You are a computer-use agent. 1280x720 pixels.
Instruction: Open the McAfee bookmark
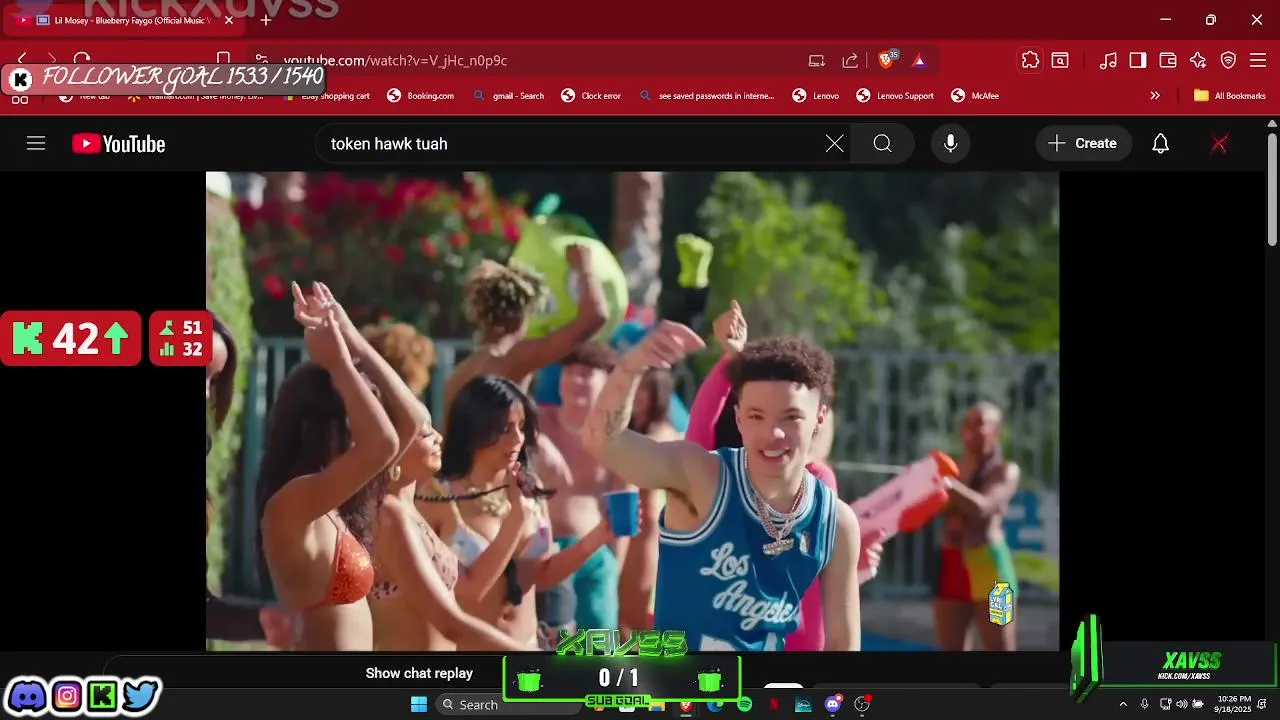(x=975, y=96)
